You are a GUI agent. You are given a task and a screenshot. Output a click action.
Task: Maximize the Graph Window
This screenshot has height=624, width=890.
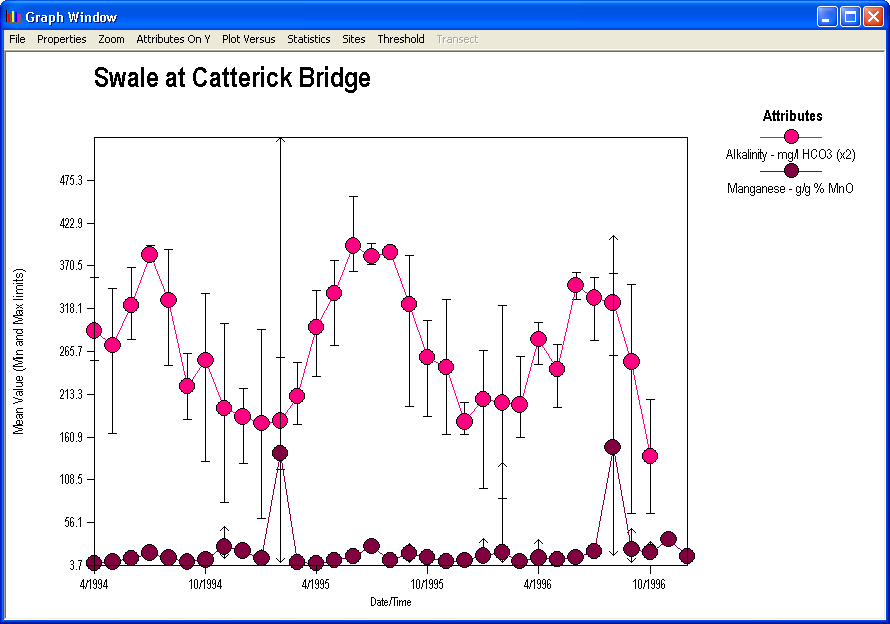coord(850,16)
